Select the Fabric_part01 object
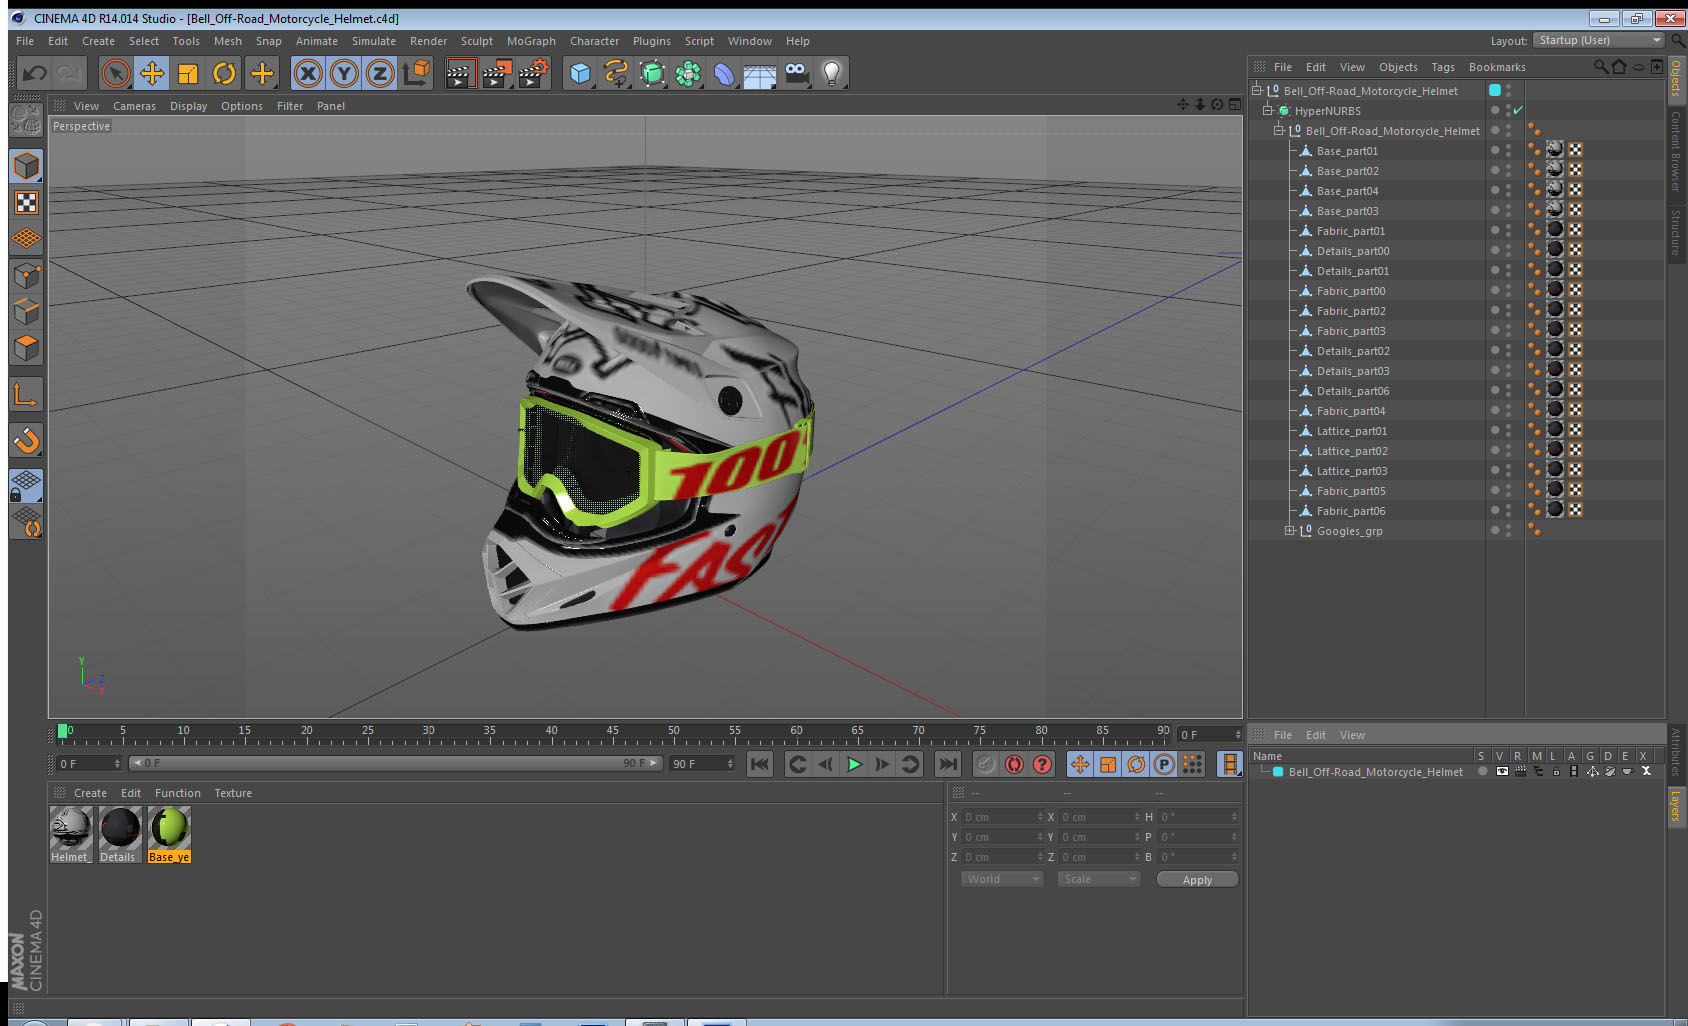The image size is (1688, 1026). point(1351,231)
